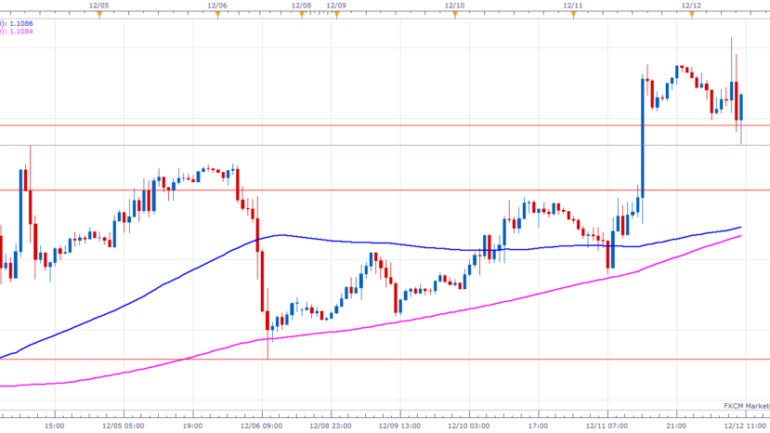
Task: Select the blue indicator value 1.1086
Action: [x=21, y=24]
